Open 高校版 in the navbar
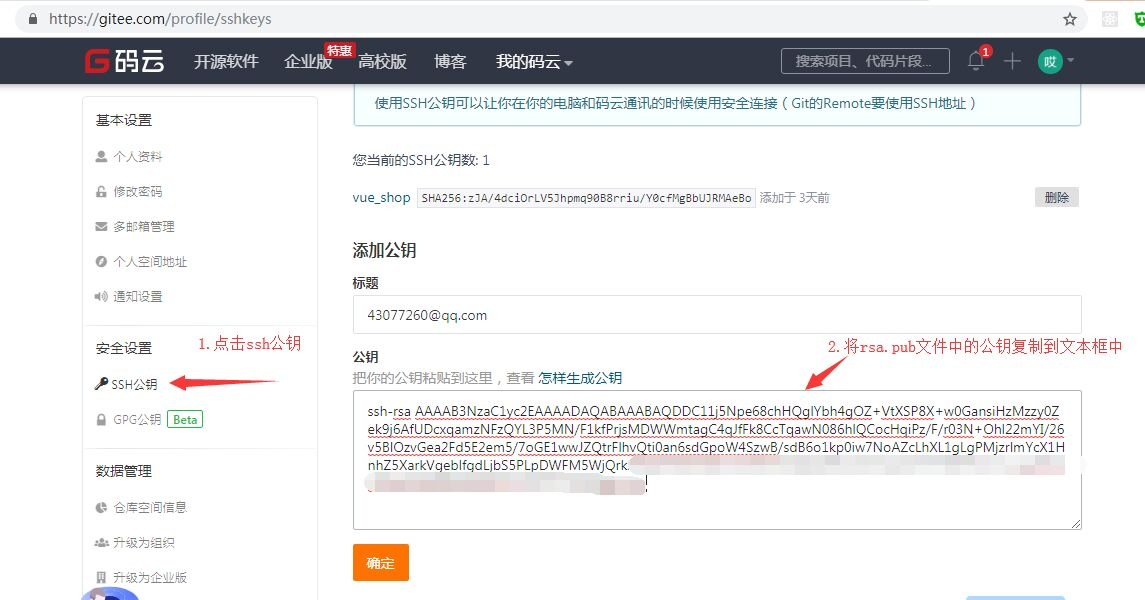Image resolution: width=1145 pixels, height=600 pixels. 383,62
